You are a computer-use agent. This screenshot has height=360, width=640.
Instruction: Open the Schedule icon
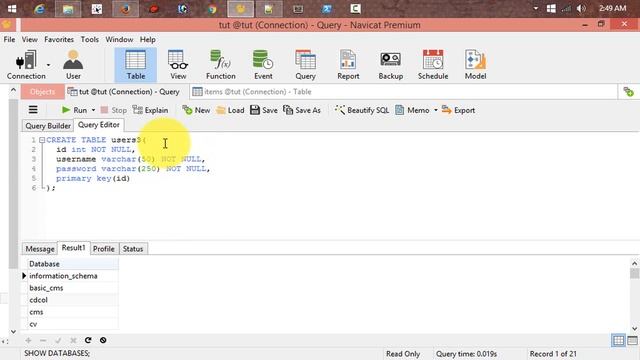coord(433,64)
